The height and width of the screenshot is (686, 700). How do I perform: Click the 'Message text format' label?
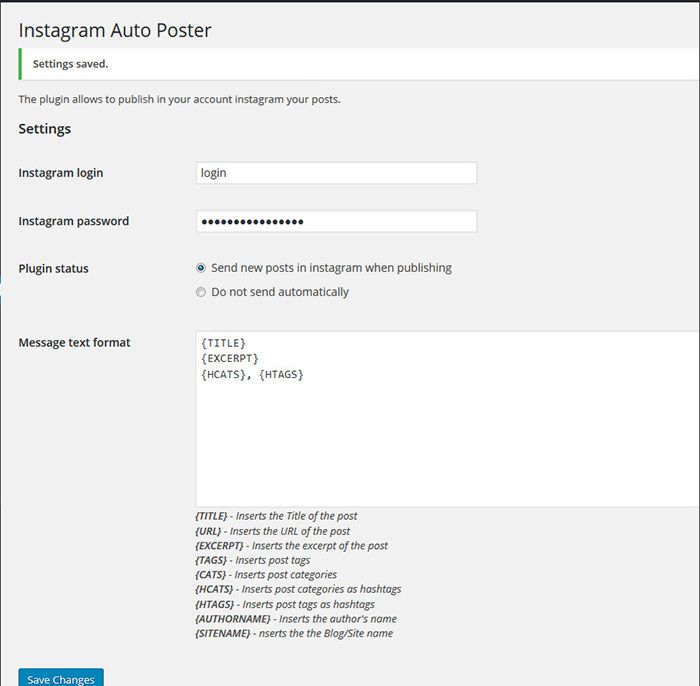(x=75, y=342)
